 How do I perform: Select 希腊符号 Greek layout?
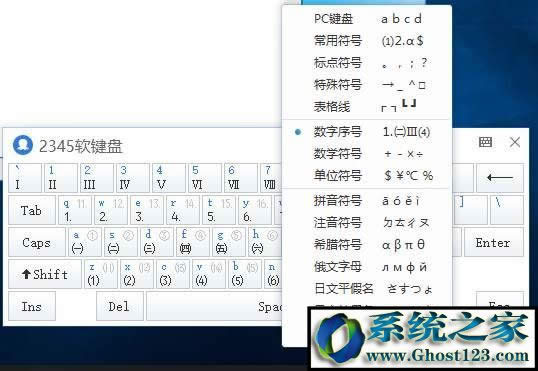tap(366, 245)
